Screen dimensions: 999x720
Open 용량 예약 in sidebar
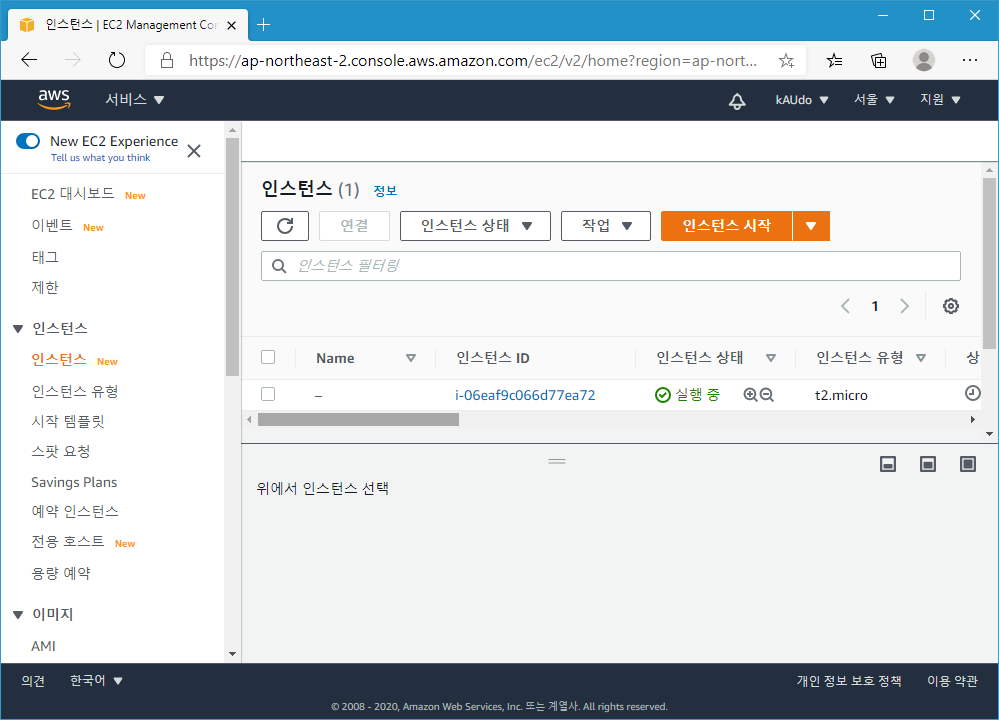[61, 573]
